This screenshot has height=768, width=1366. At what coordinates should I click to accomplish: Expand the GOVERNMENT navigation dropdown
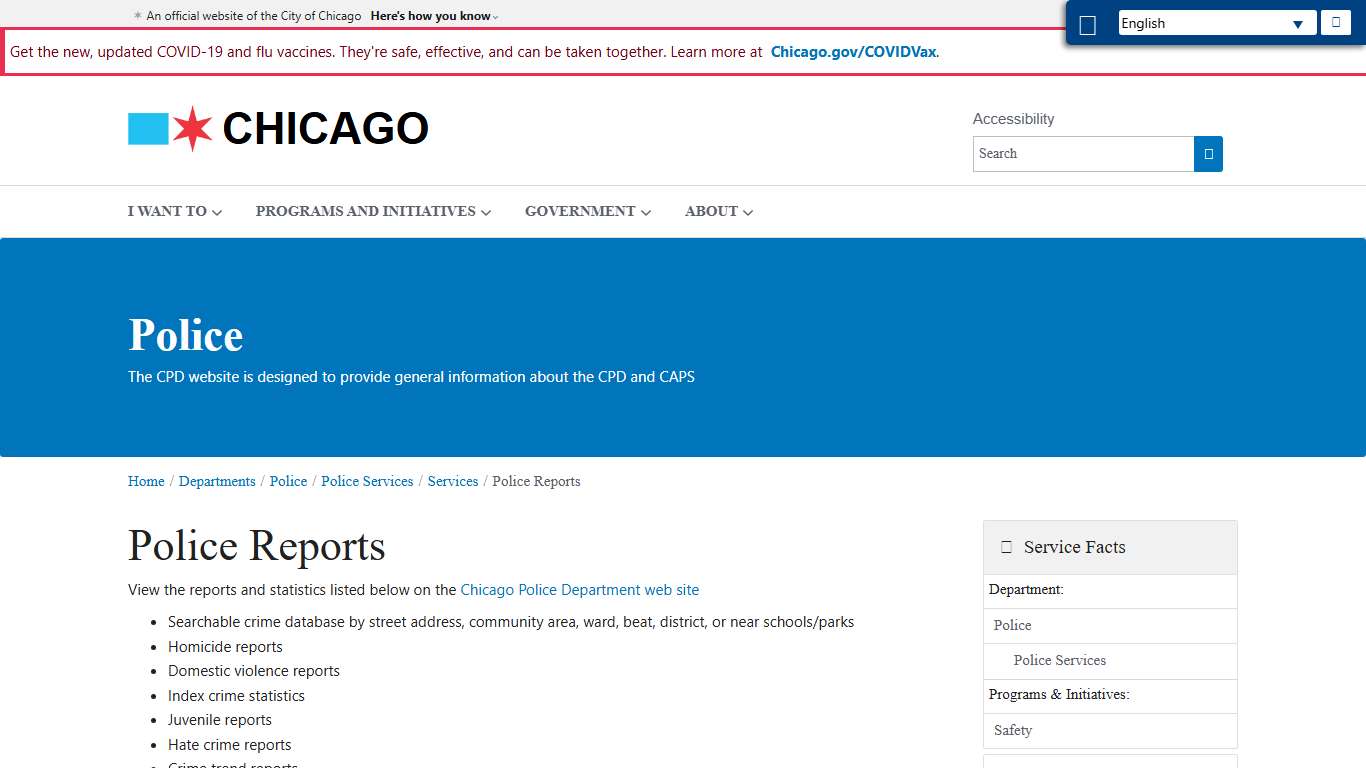tap(587, 211)
